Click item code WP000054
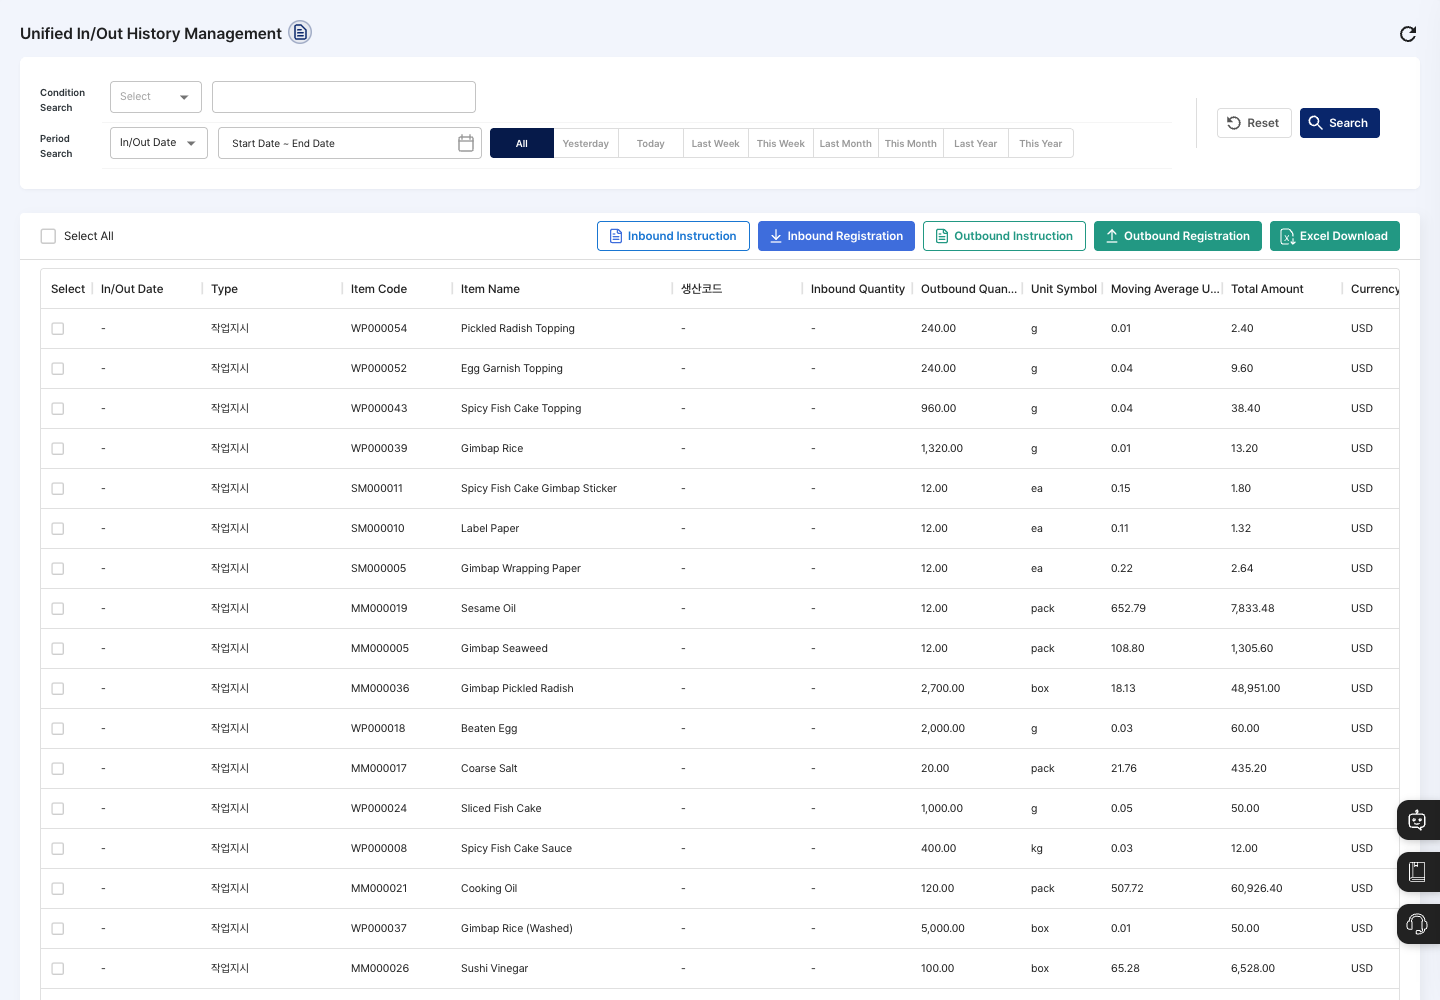This screenshot has width=1440, height=1000. tap(379, 329)
